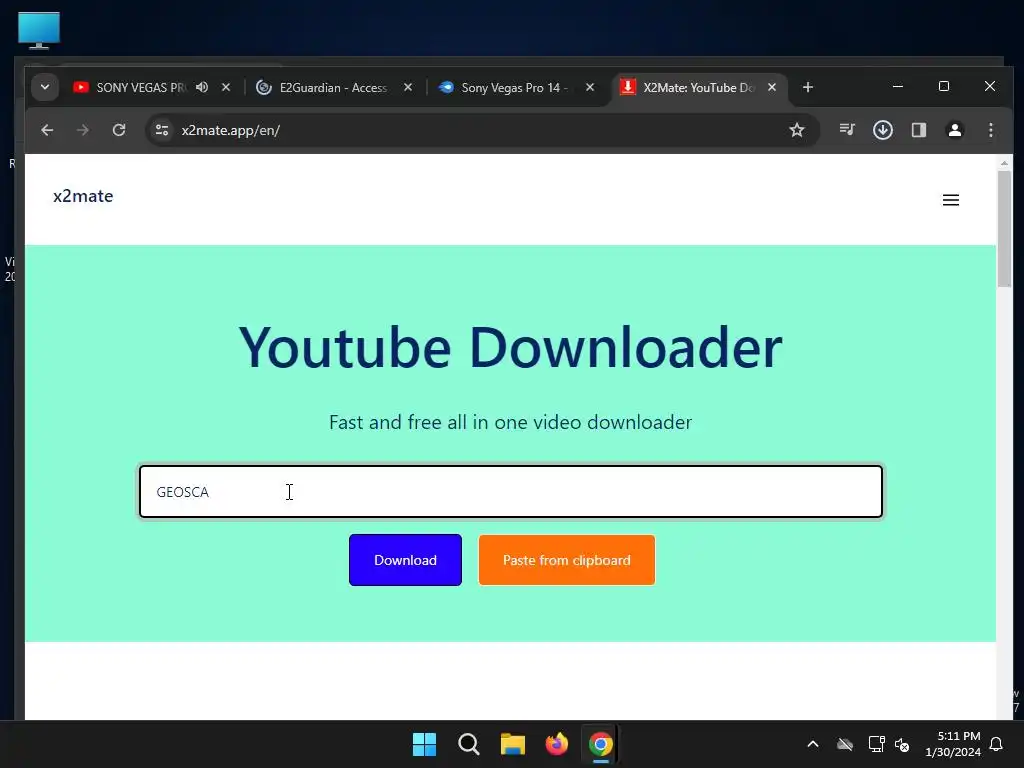This screenshot has width=1024, height=768.
Task: Click the page vertical scrollbar thumb
Action: 1004,229
